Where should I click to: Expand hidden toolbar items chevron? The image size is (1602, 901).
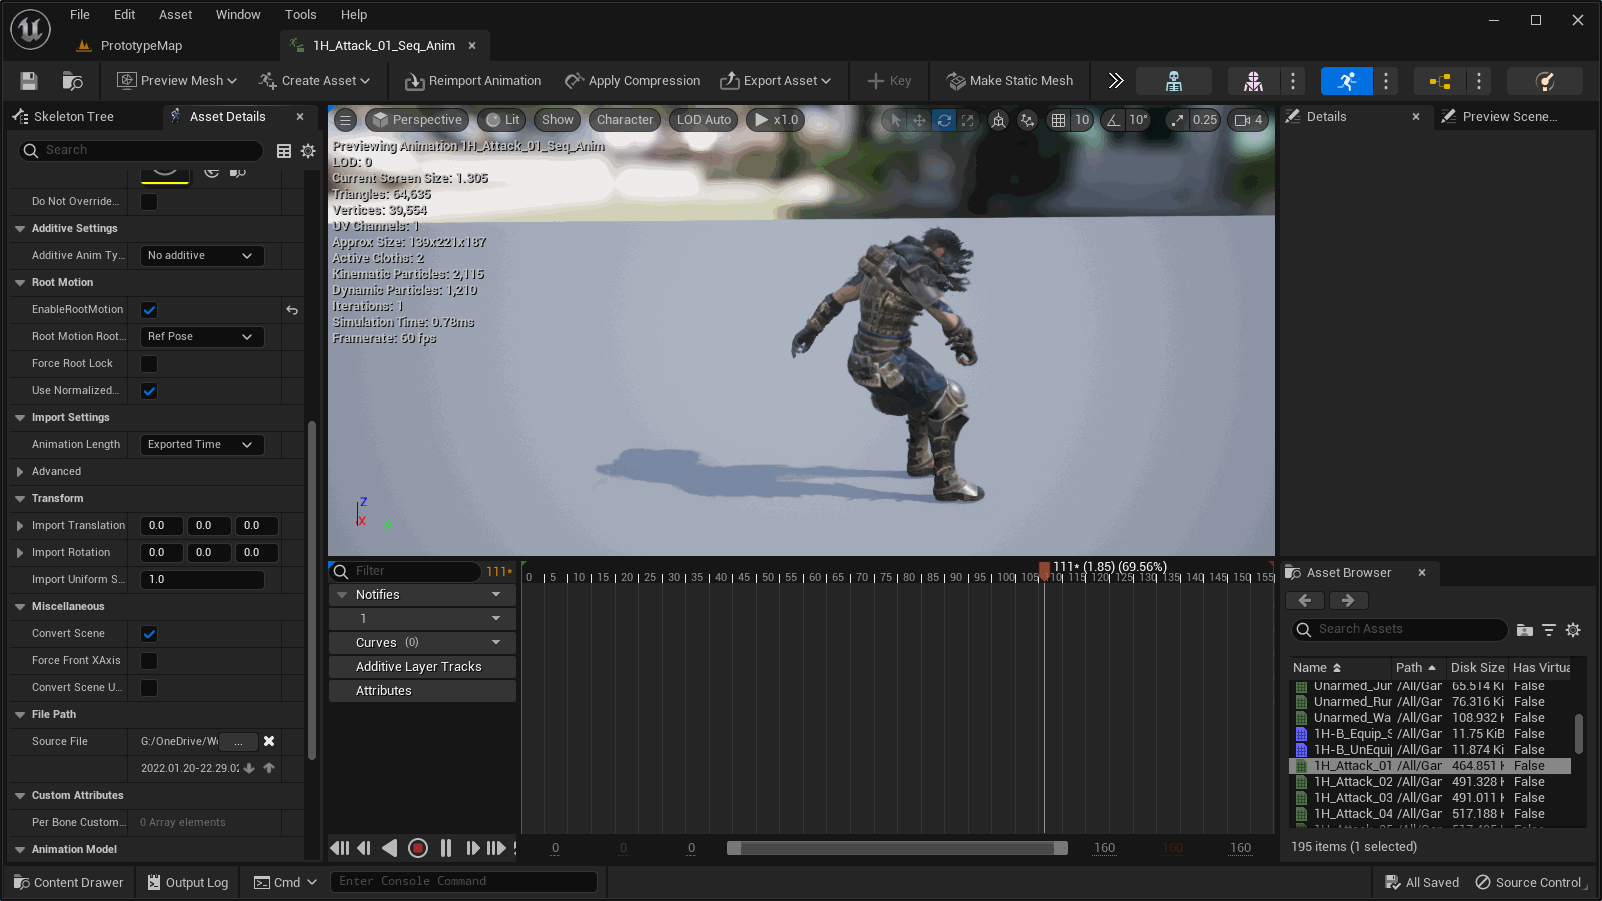pos(1116,81)
